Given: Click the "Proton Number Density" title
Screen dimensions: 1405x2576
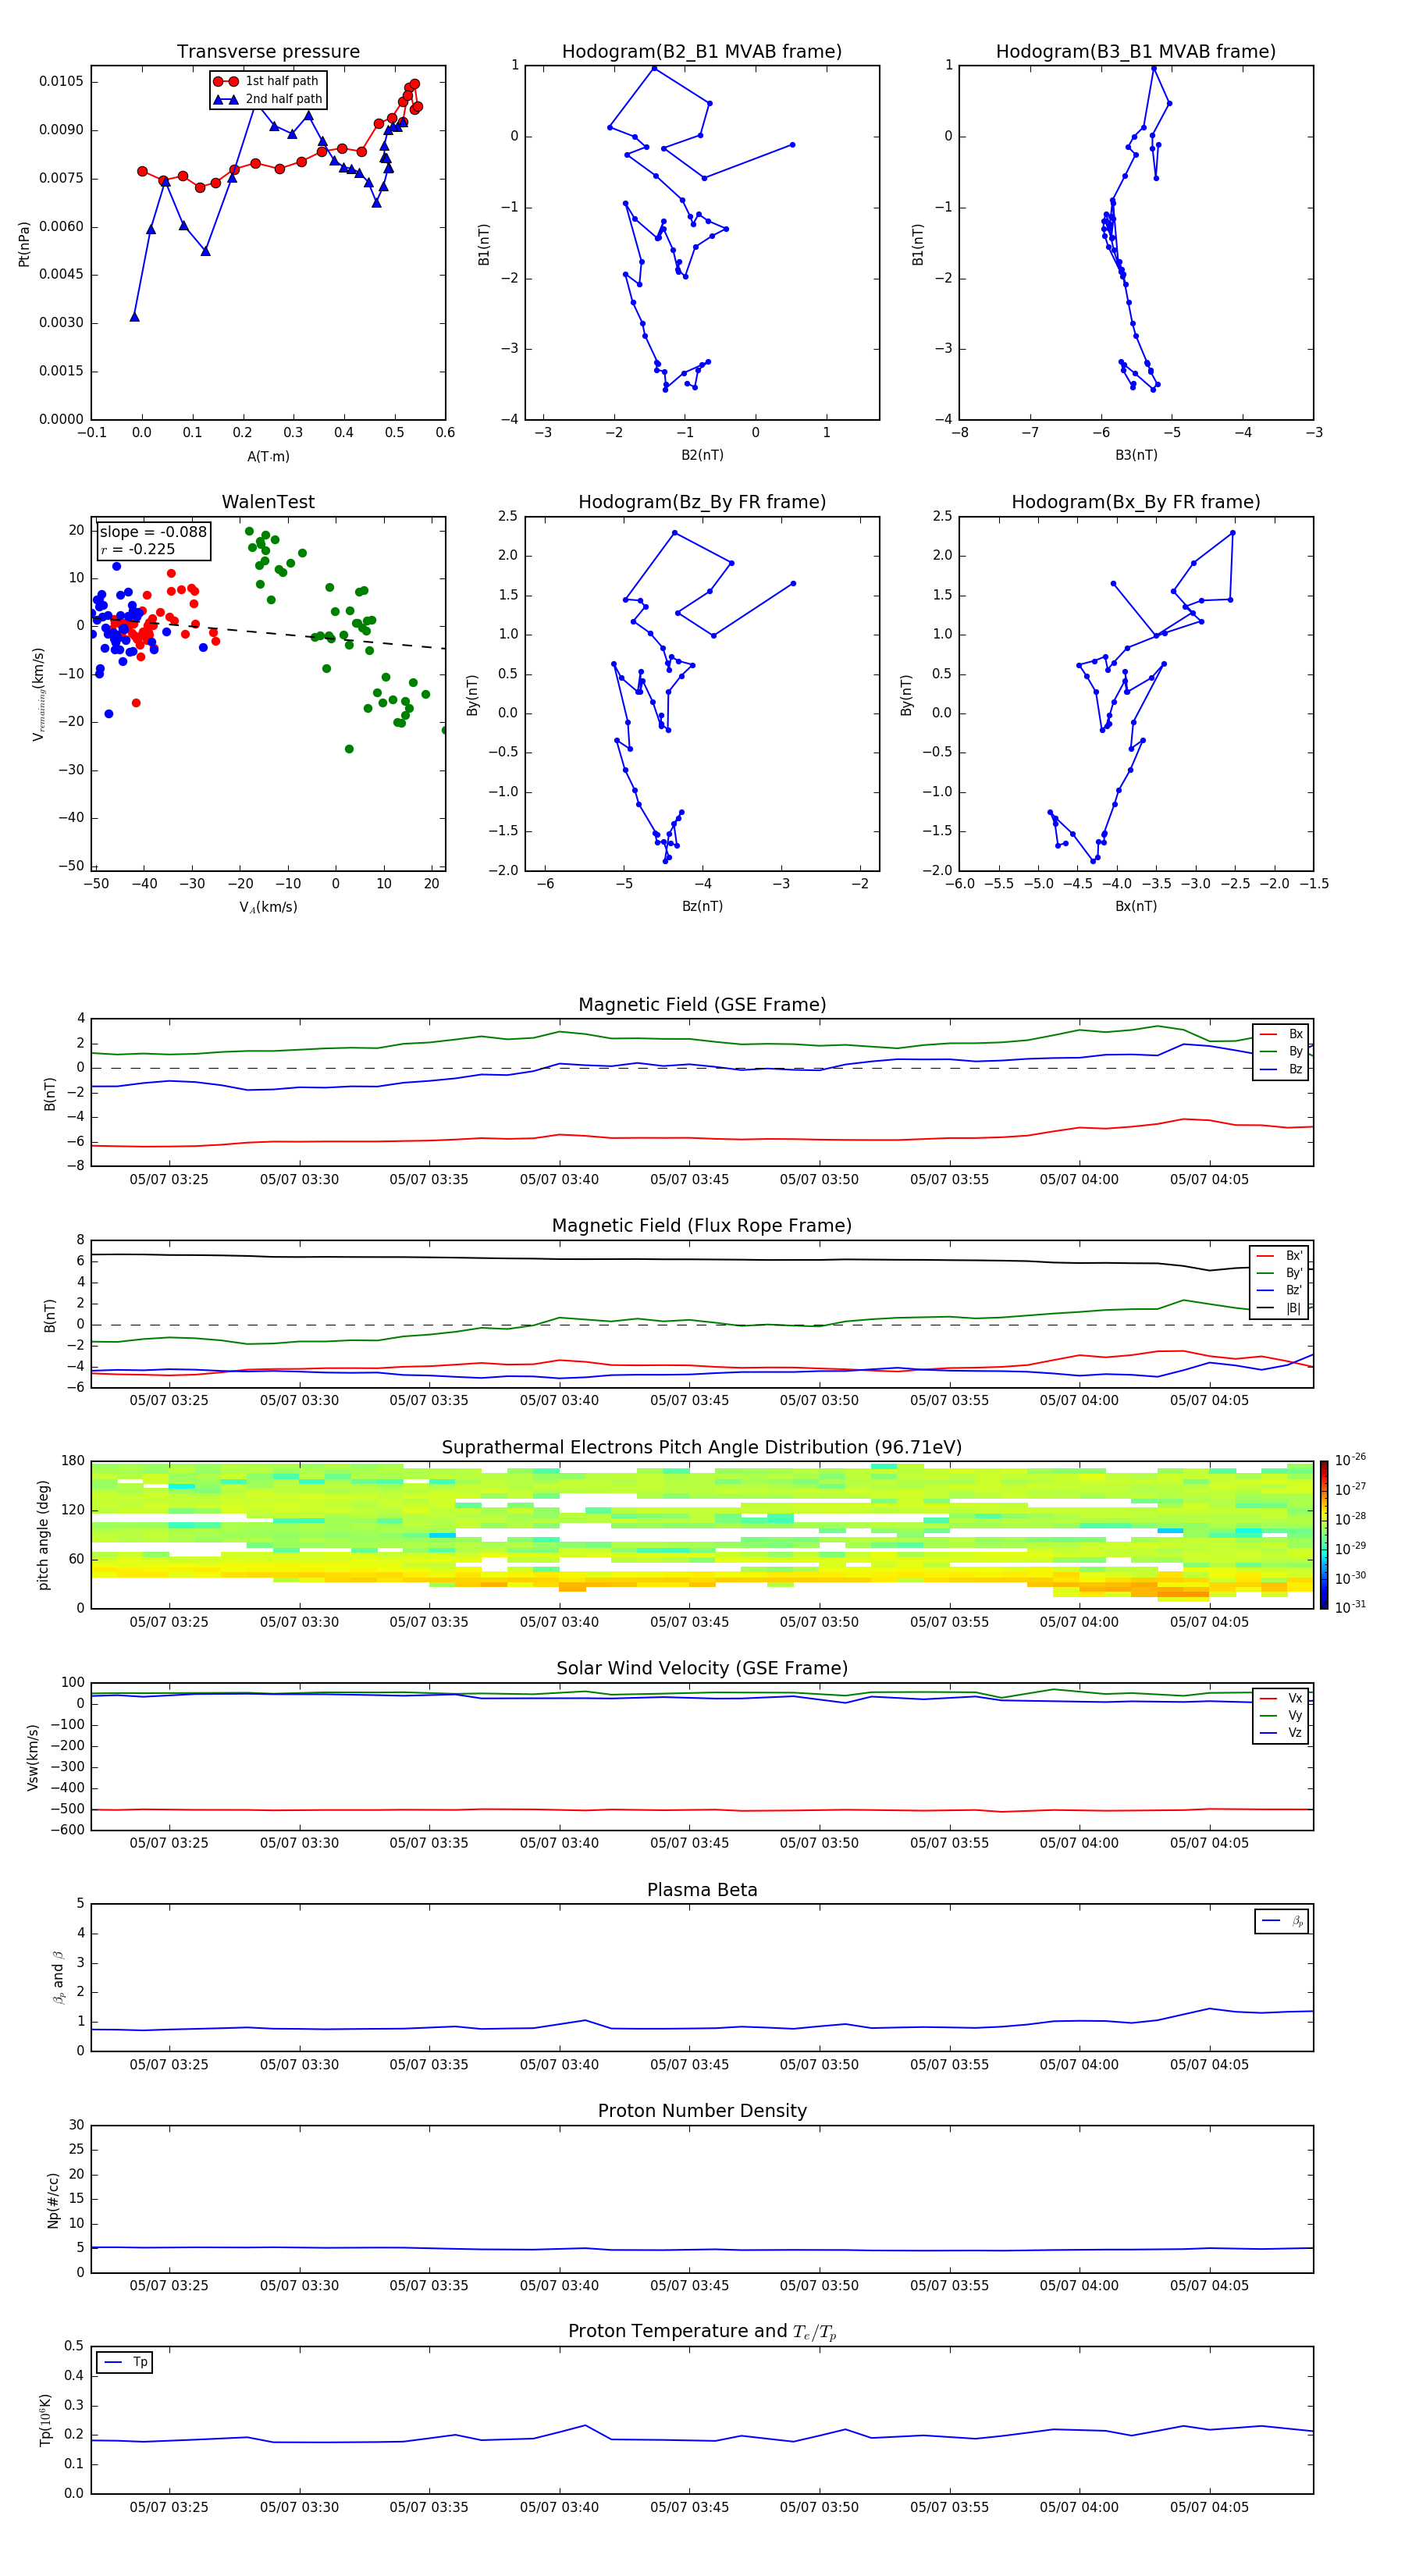Looking at the screenshot, I should pyautogui.click(x=702, y=2111).
